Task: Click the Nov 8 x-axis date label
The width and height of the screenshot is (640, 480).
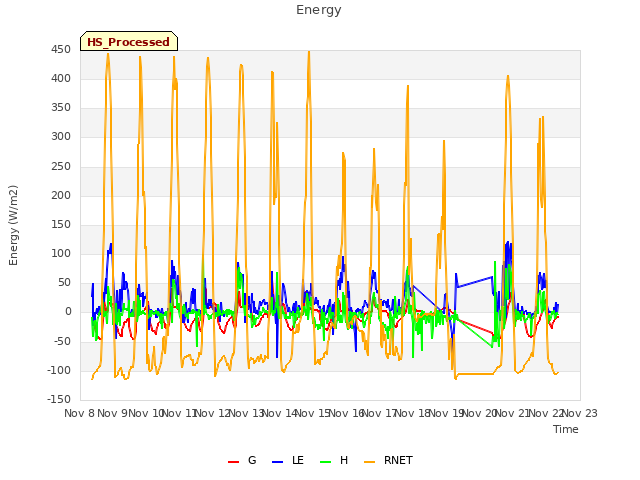Action: pyautogui.click(x=80, y=413)
